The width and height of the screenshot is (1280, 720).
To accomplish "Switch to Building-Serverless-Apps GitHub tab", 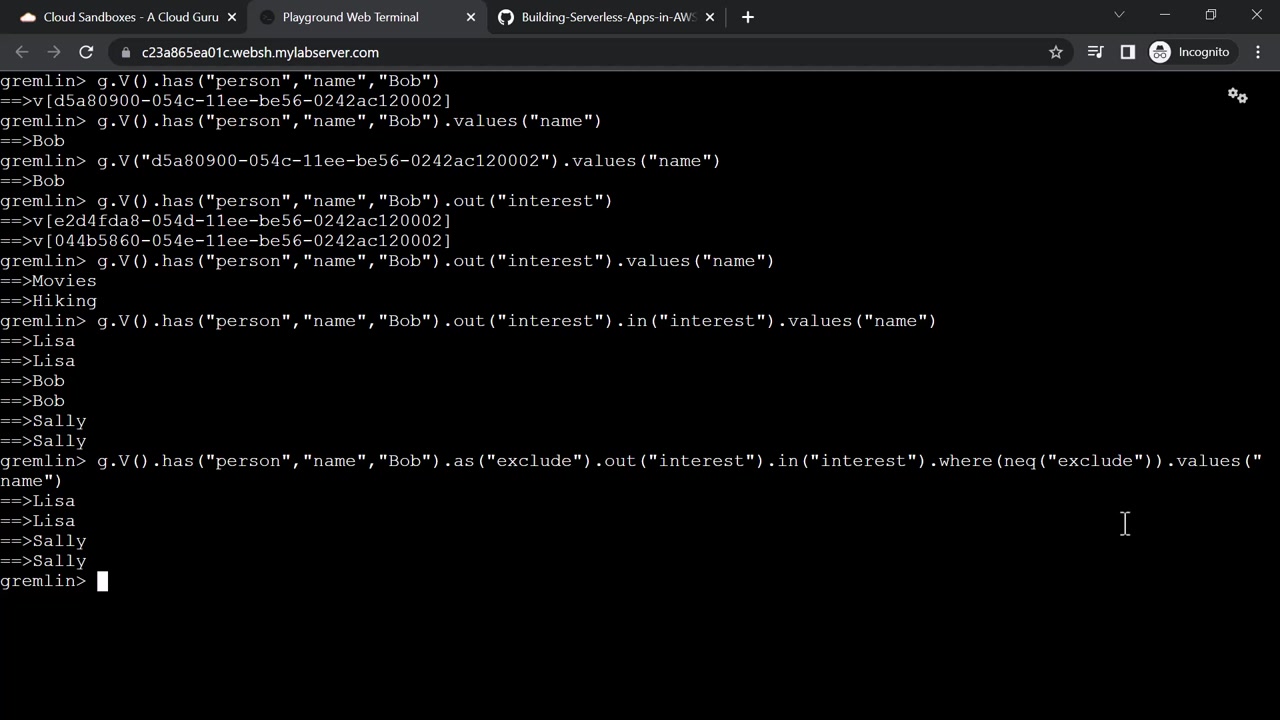I will point(600,17).
